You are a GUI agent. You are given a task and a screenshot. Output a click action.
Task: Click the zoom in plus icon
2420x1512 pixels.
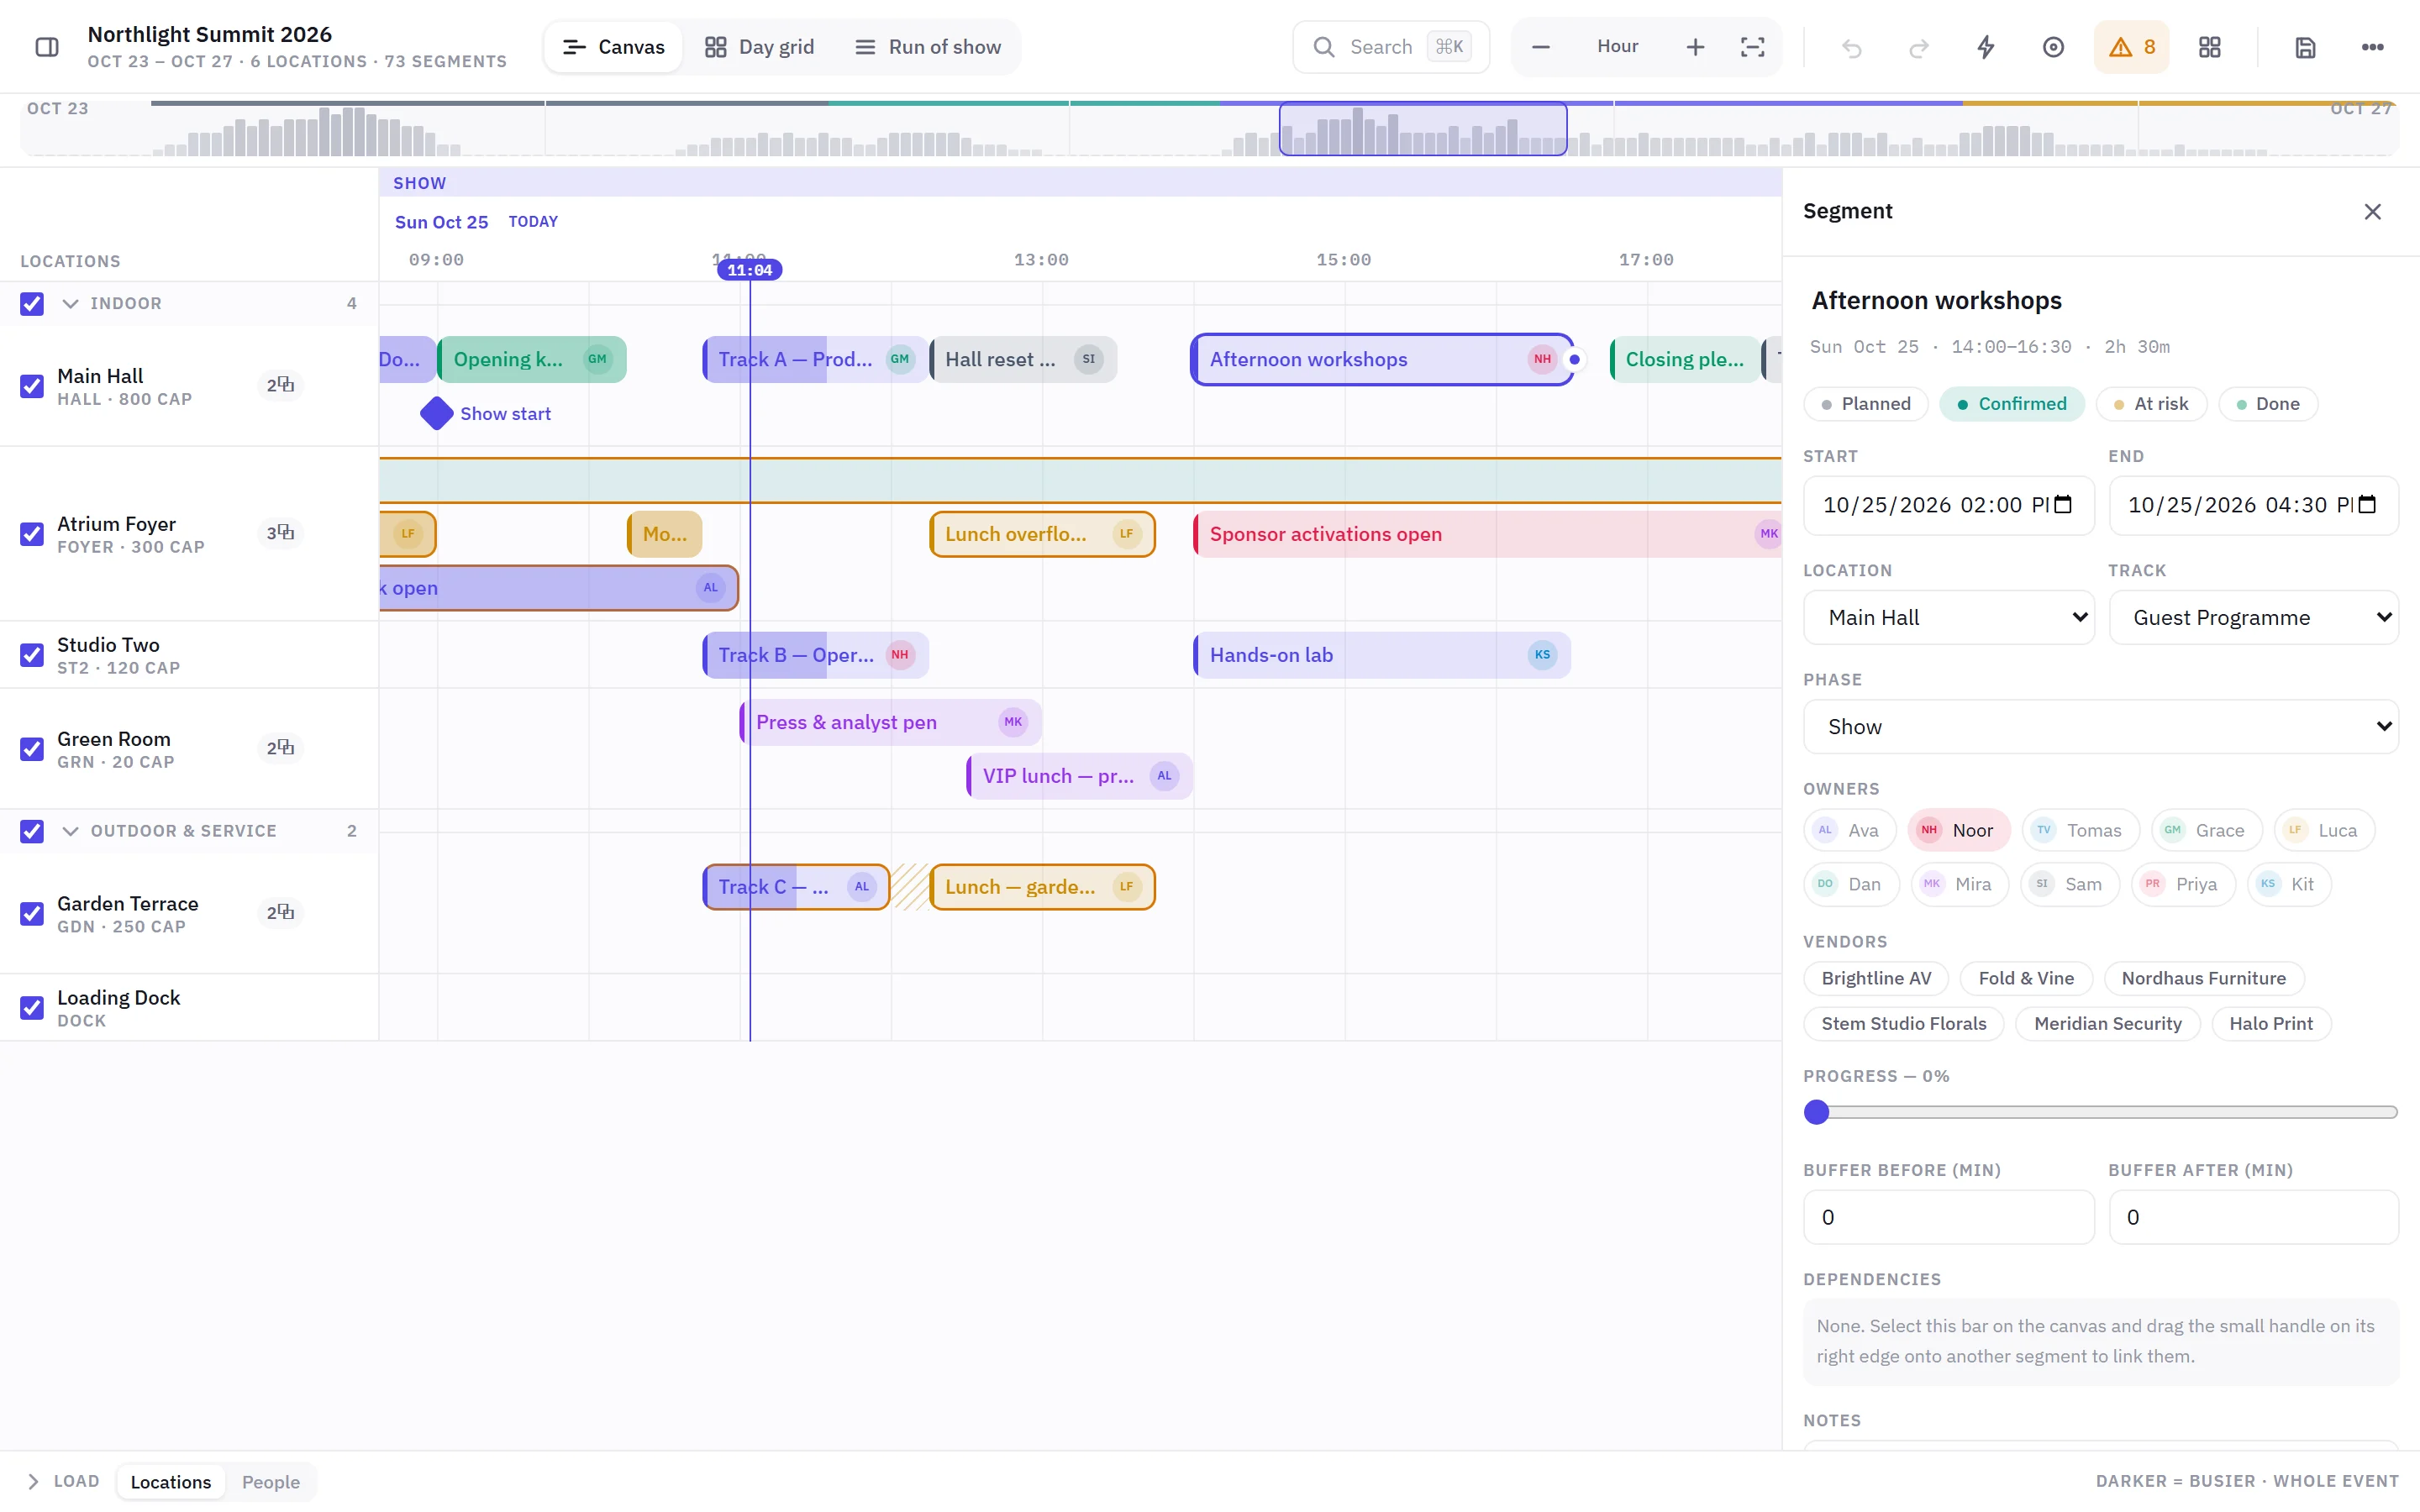coord(1695,47)
